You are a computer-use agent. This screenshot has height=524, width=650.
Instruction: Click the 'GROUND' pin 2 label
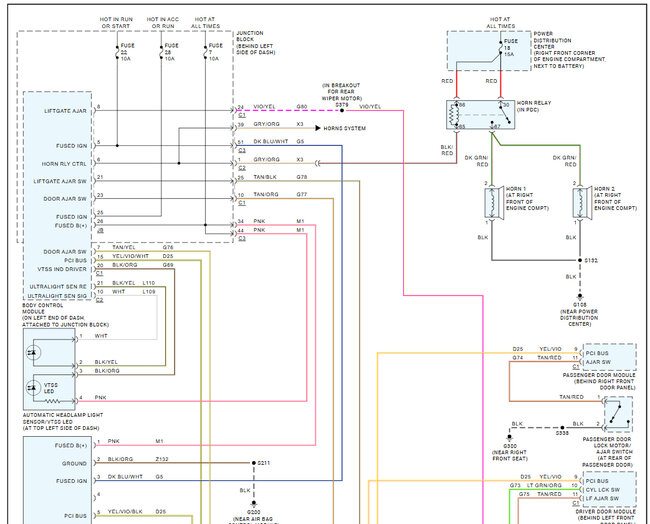click(x=75, y=463)
